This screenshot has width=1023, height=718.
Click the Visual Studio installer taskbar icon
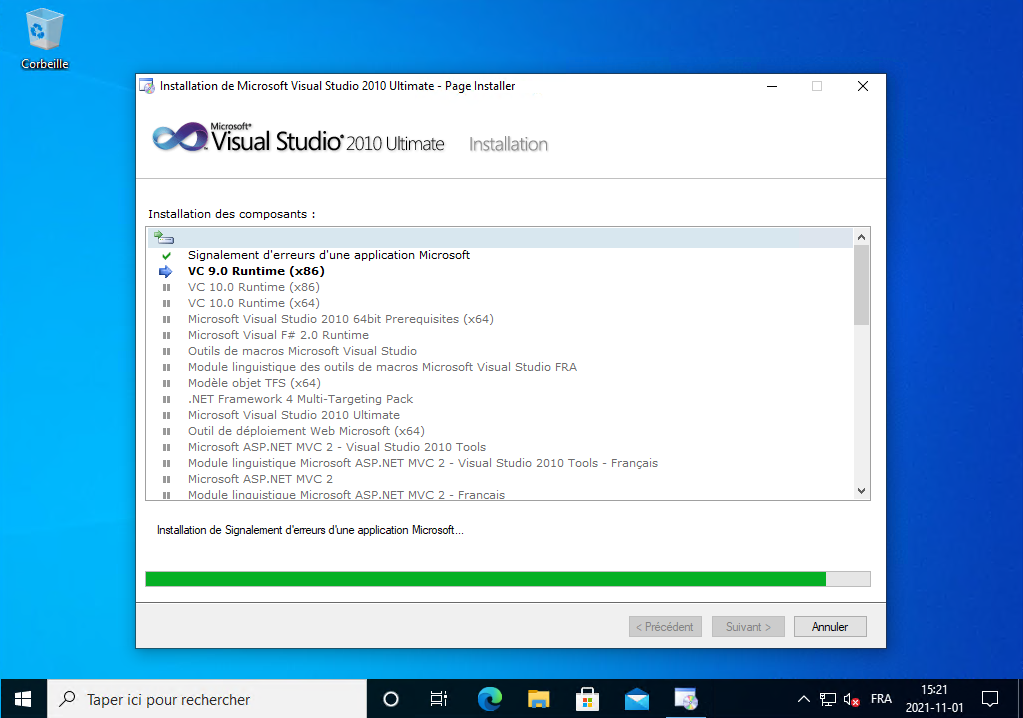point(685,699)
